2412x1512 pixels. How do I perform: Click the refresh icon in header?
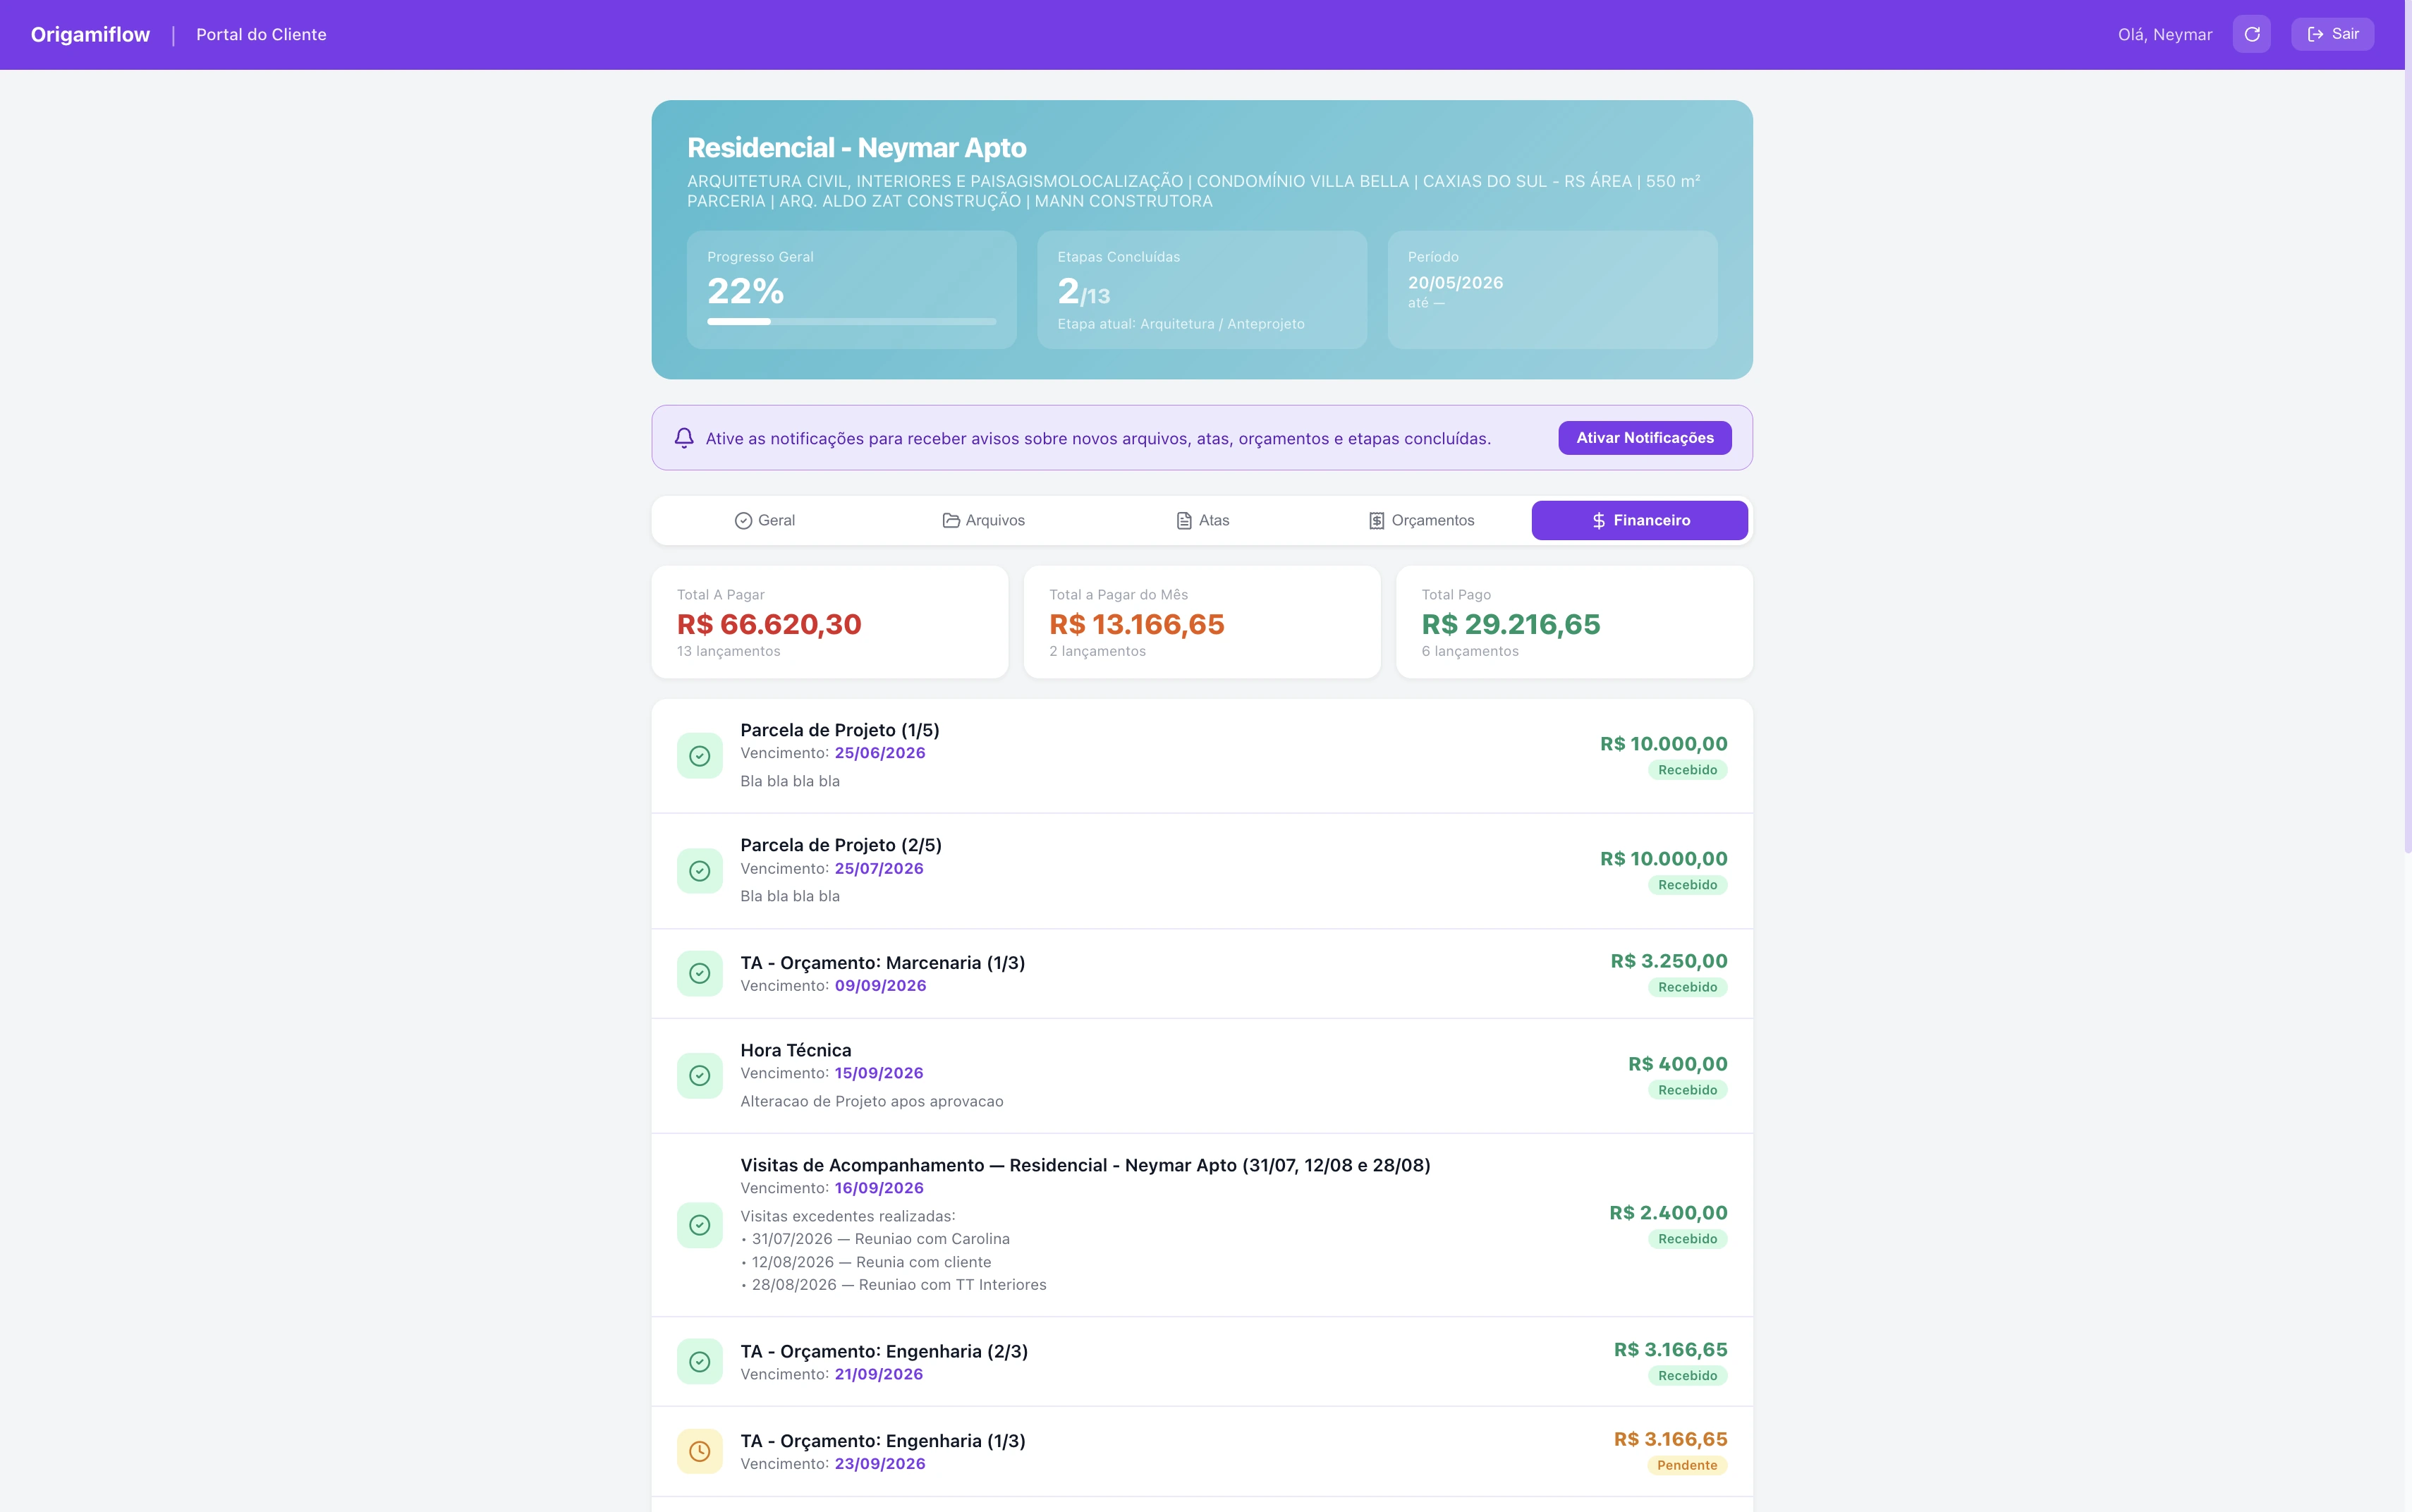tap(2251, 34)
